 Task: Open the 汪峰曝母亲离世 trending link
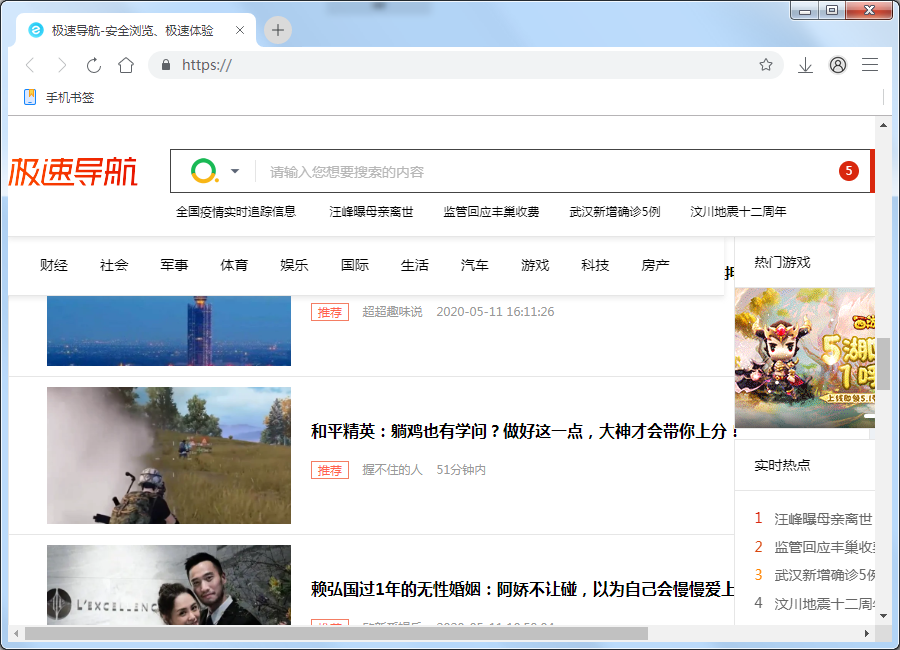click(x=371, y=211)
